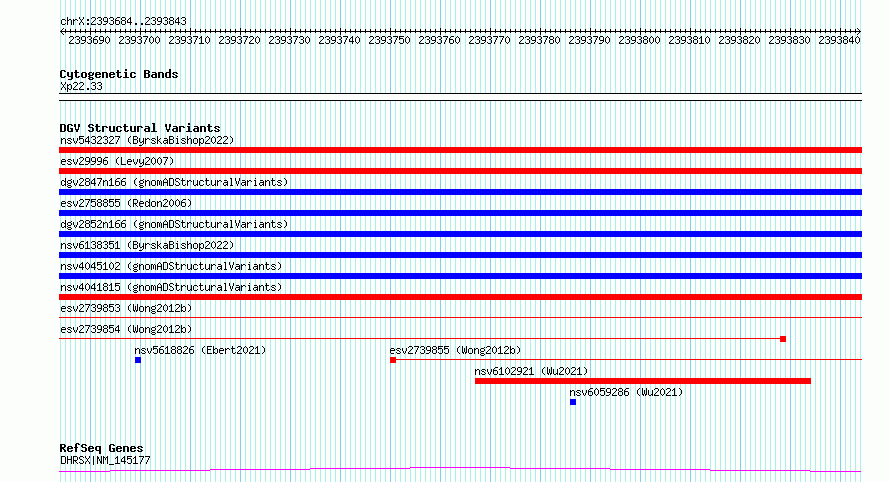Click ruler position 2393800

click(x=639, y=40)
